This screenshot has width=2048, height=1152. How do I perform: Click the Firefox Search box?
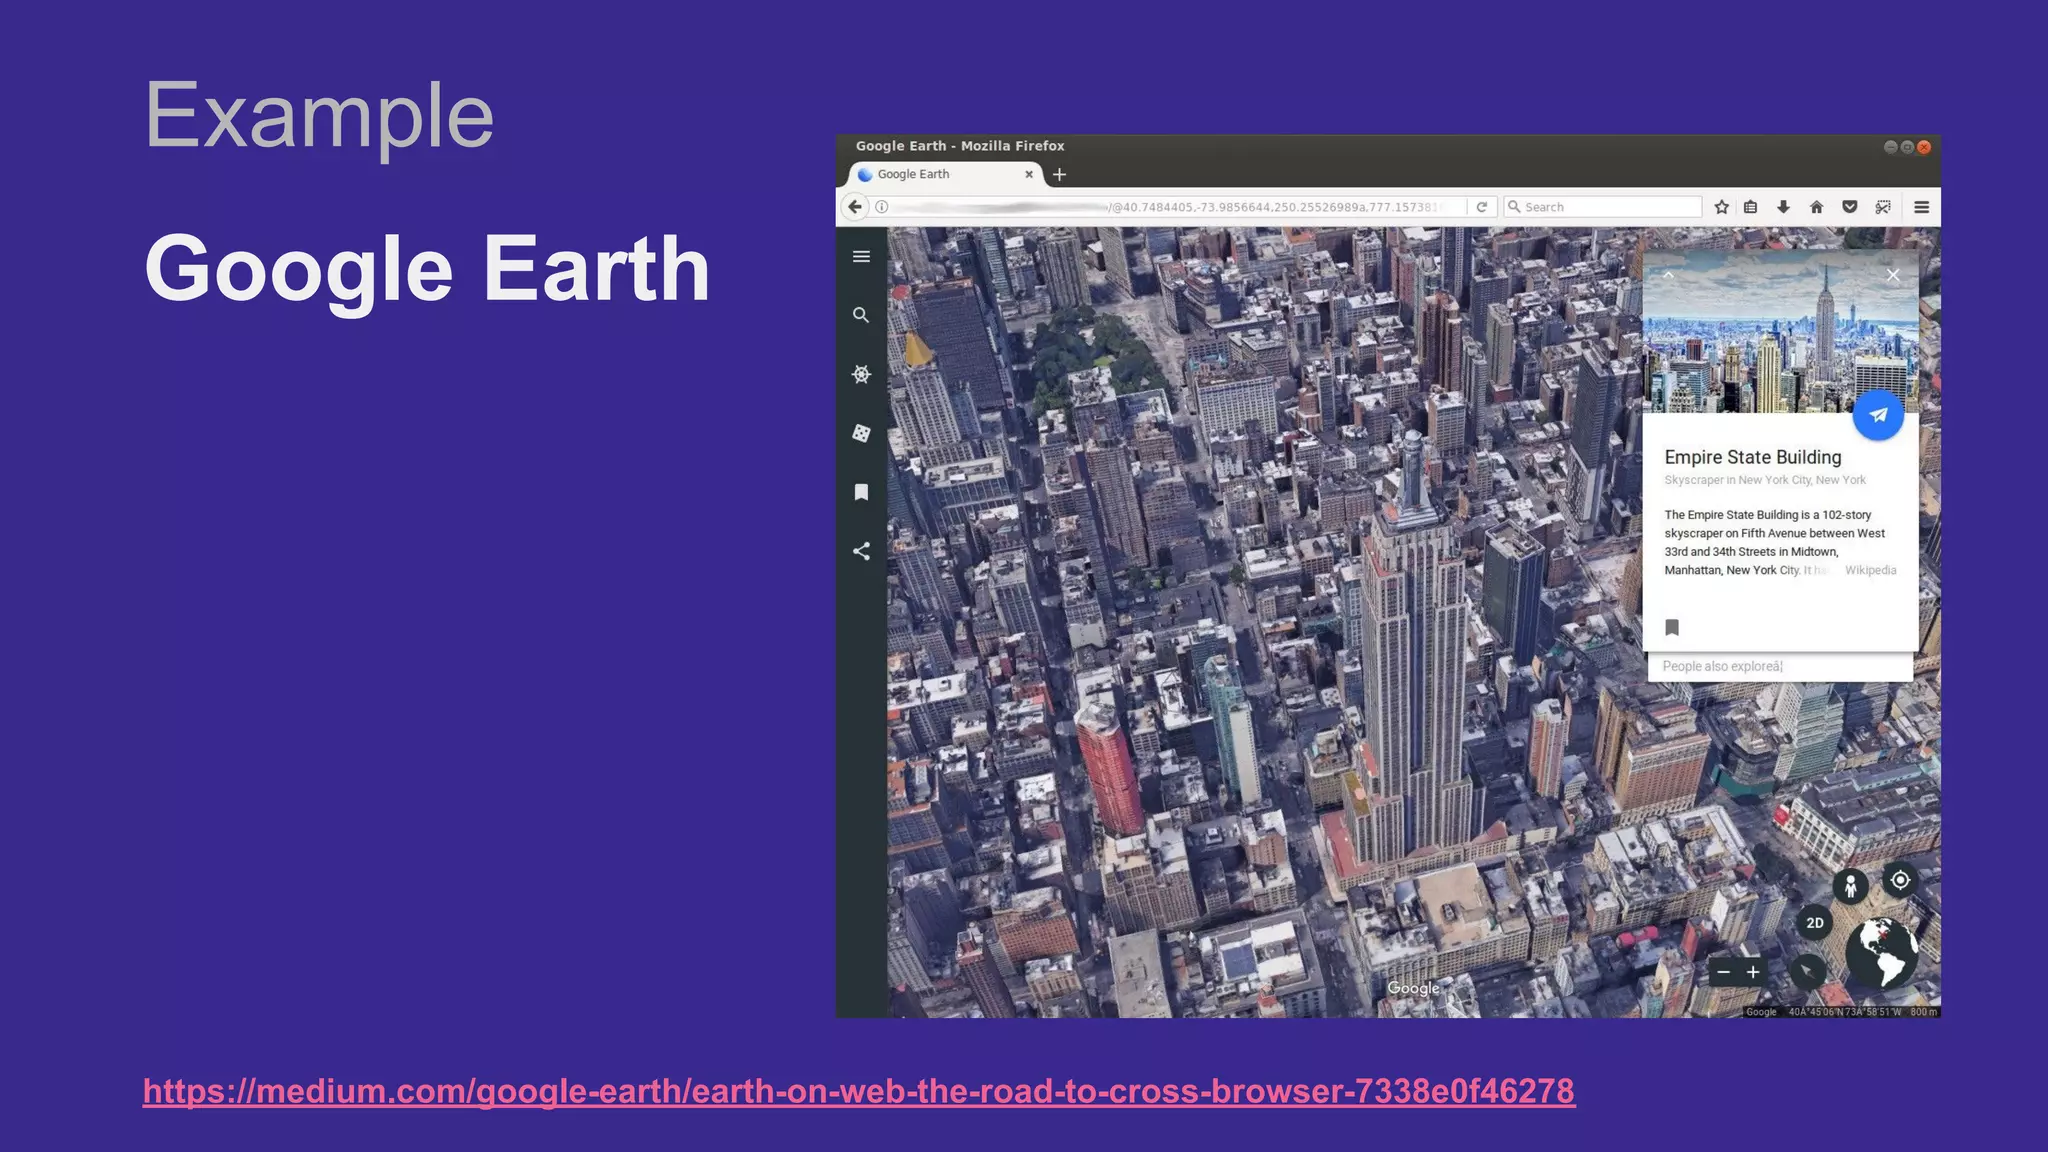tap(1603, 207)
